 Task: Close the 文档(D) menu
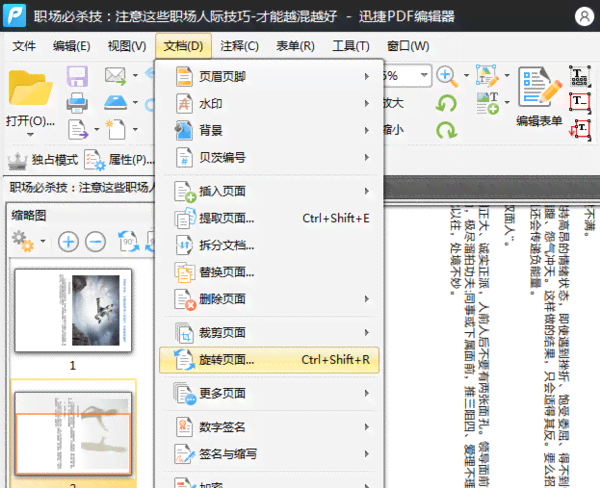tap(183, 46)
